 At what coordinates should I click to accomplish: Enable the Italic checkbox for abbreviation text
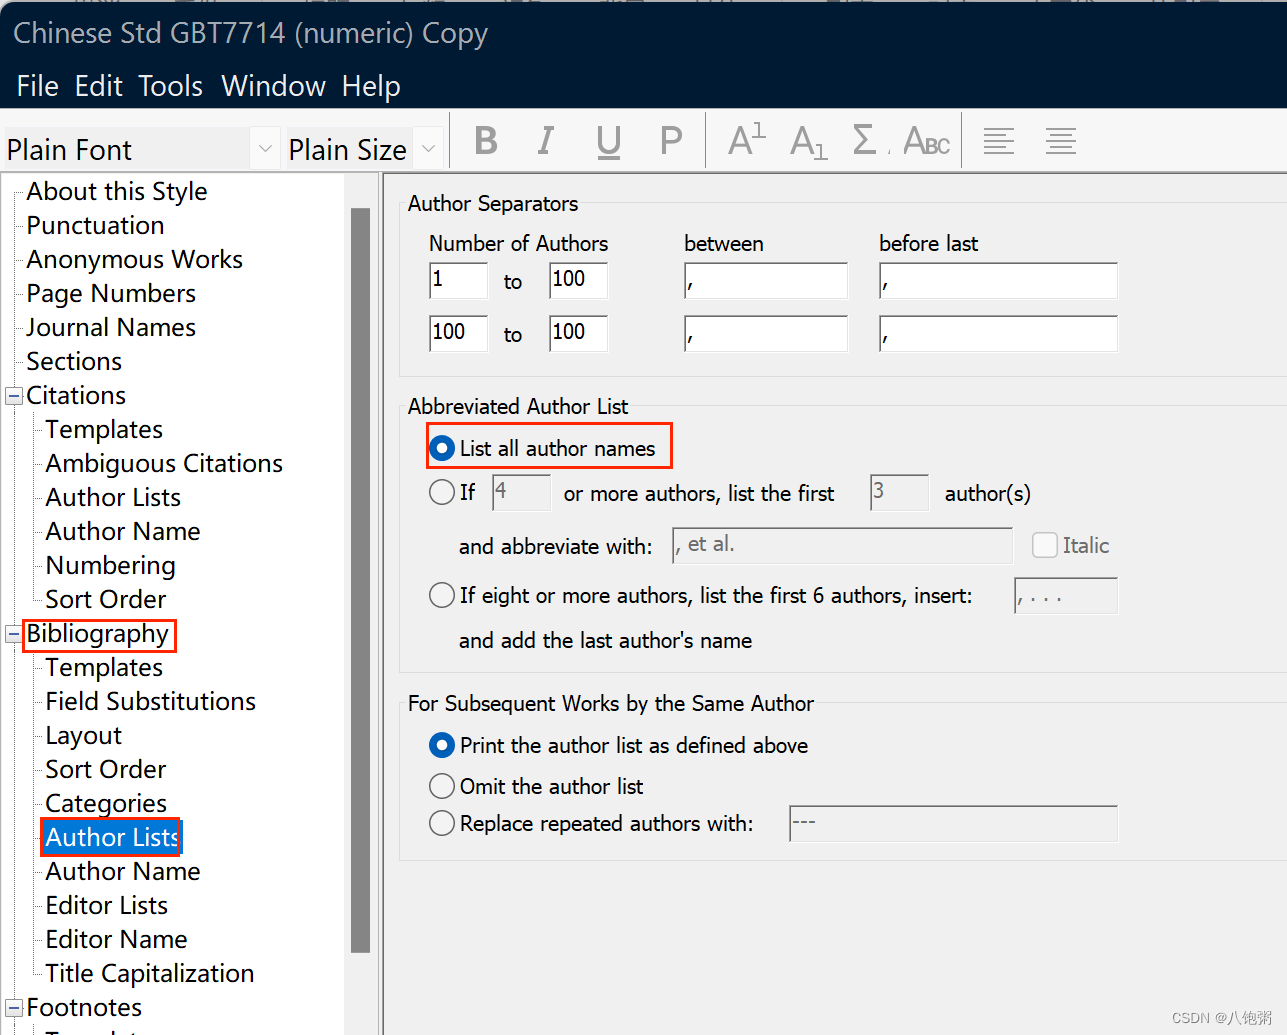click(x=1045, y=545)
